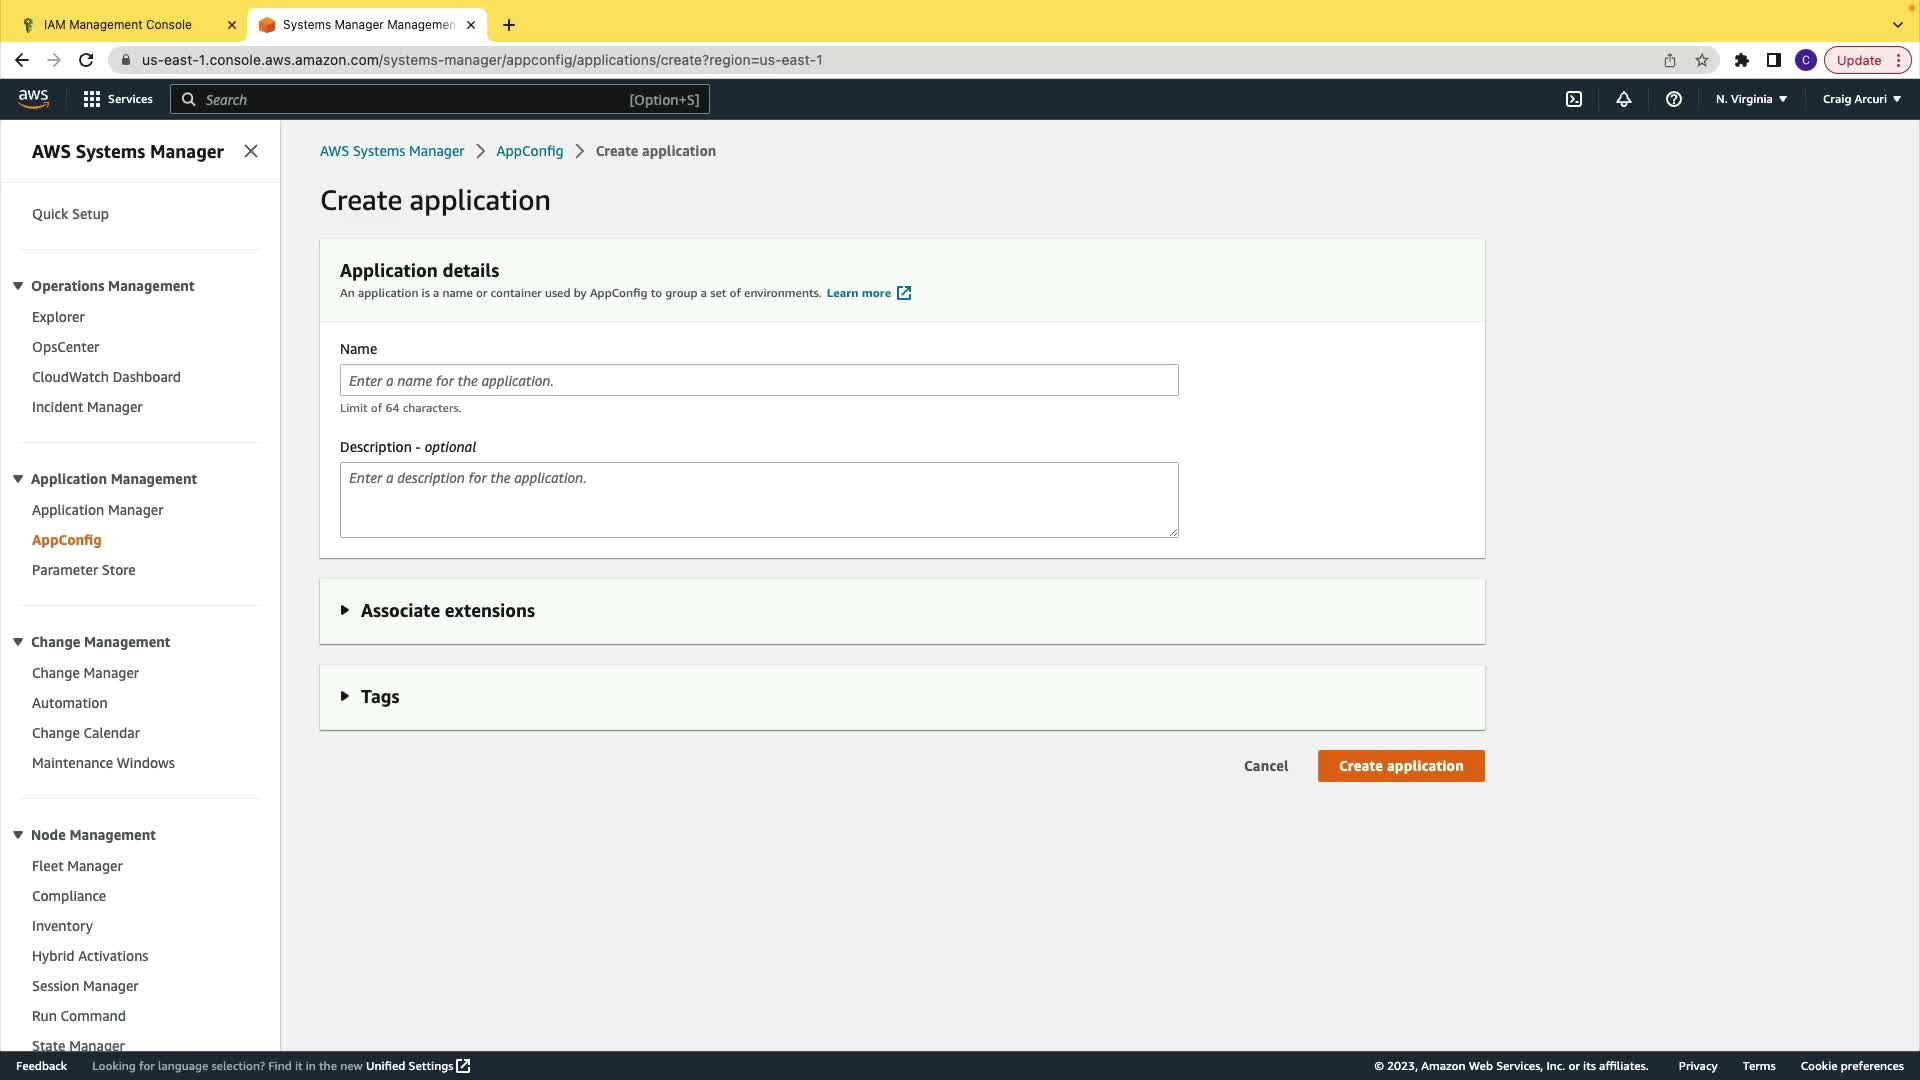
Task: Click the AppConfig breadcrumb link
Action: (529, 151)
